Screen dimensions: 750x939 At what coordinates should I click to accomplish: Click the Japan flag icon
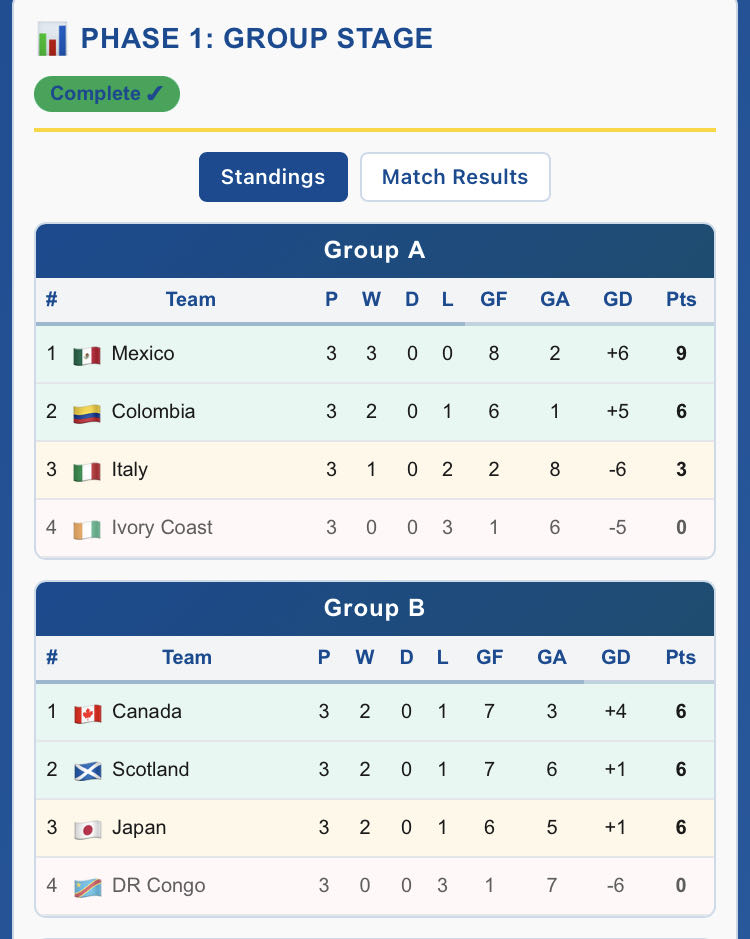pos(88,829)
